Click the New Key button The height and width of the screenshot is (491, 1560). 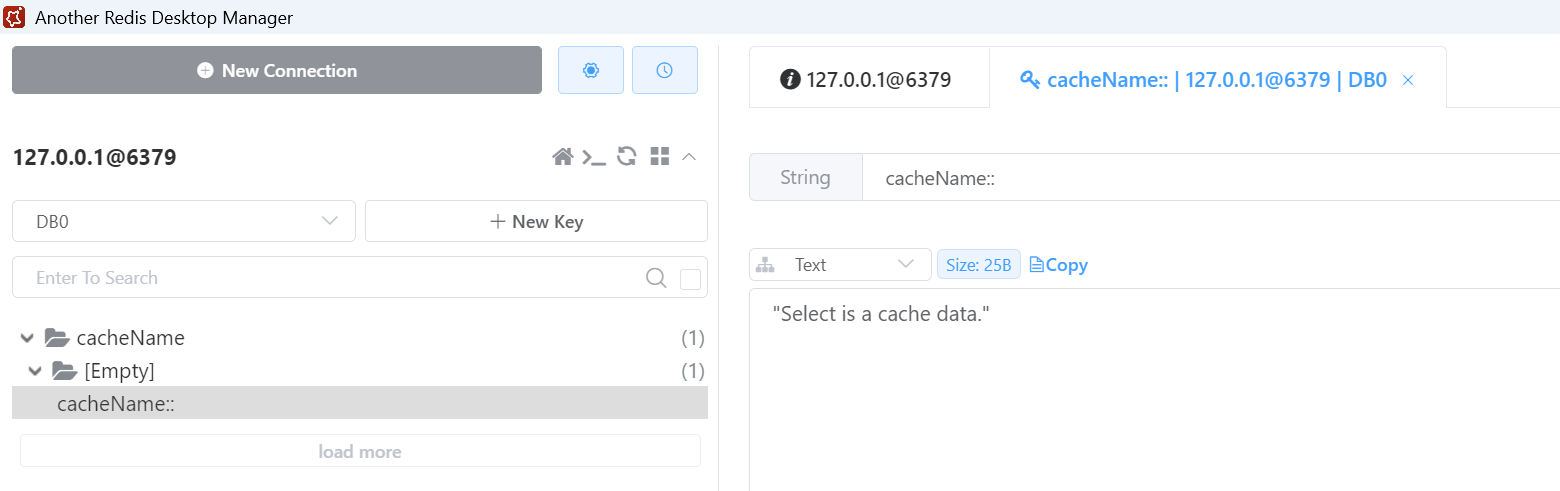[x=536, y=221]
